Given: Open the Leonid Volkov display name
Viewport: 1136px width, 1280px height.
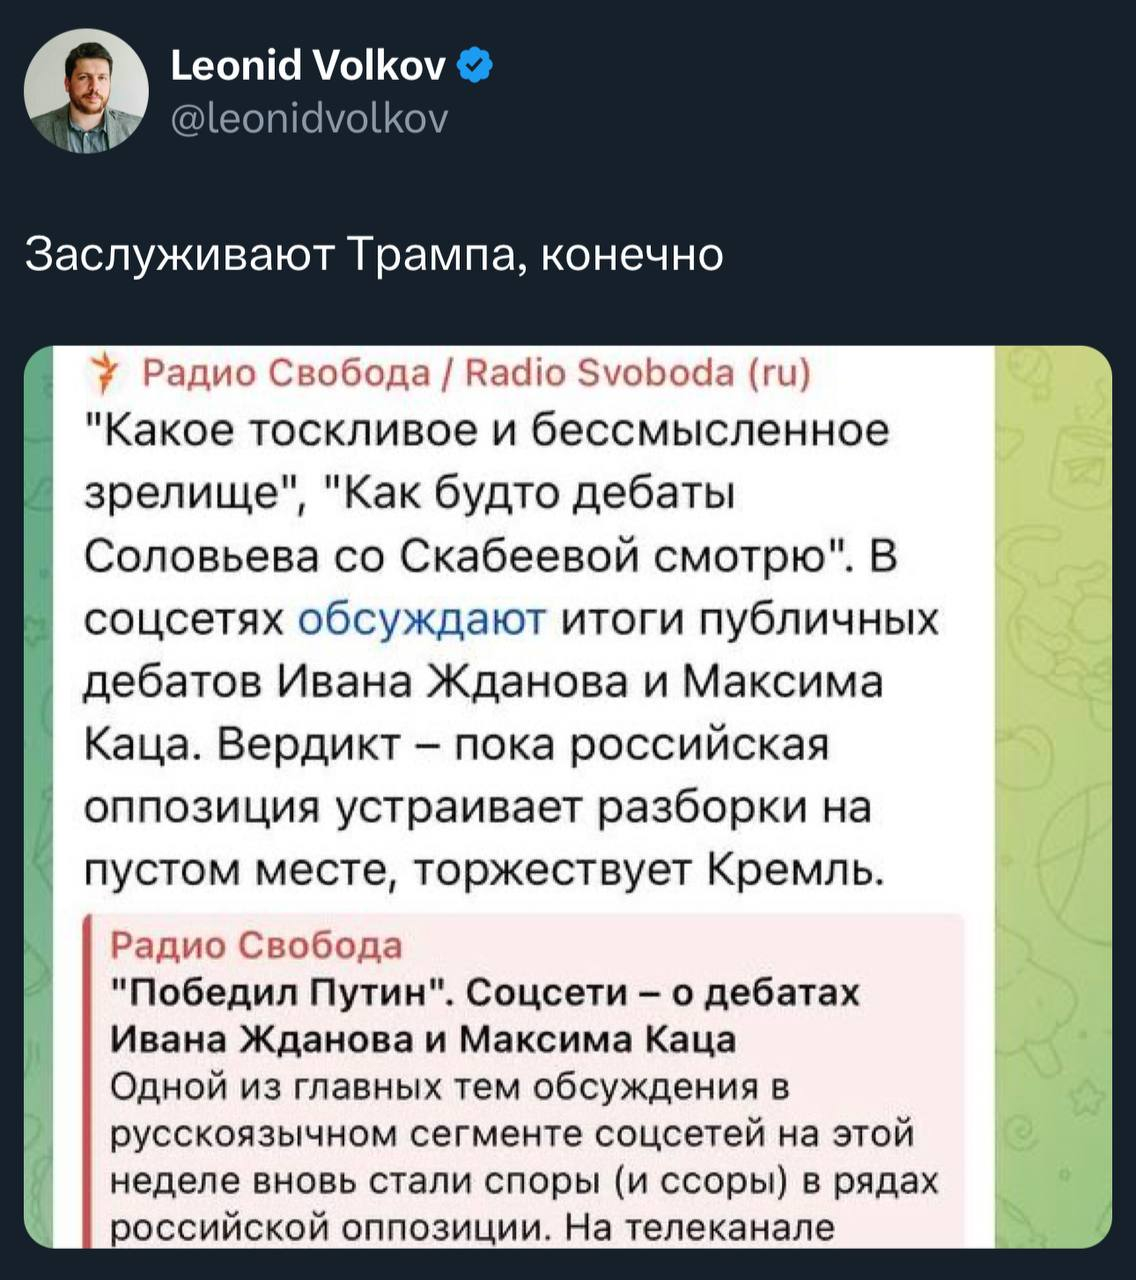Looking at the screenshot, I should tap(308, 67).
